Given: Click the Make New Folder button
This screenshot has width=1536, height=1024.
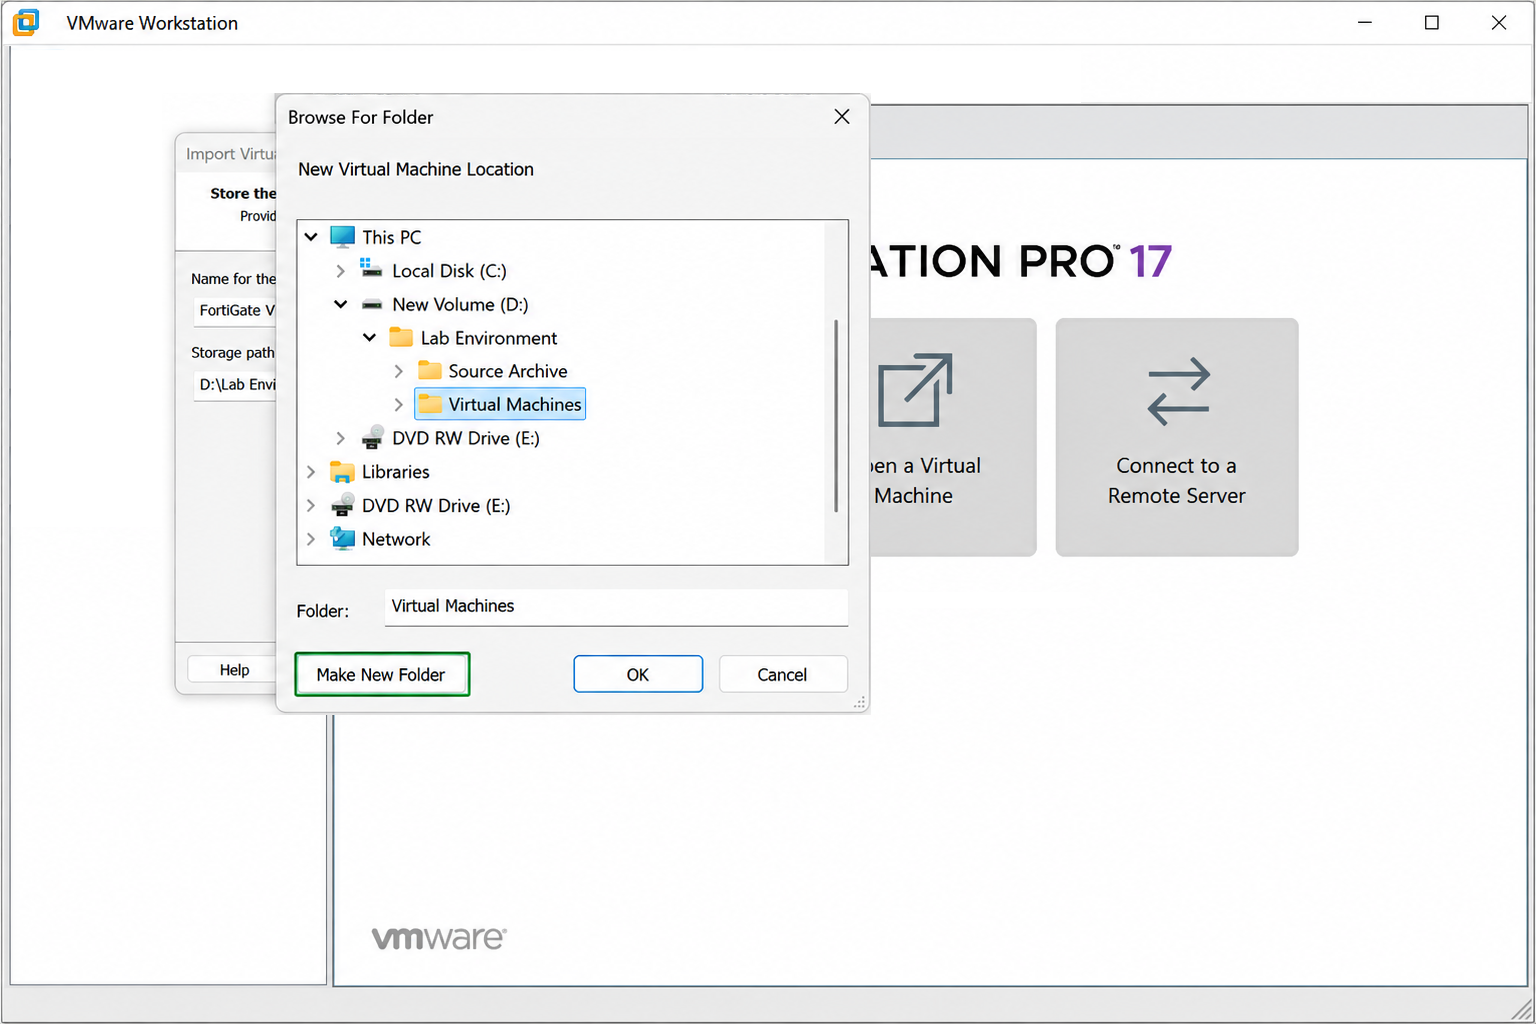Looking at the screenshot, I should 382,674.
